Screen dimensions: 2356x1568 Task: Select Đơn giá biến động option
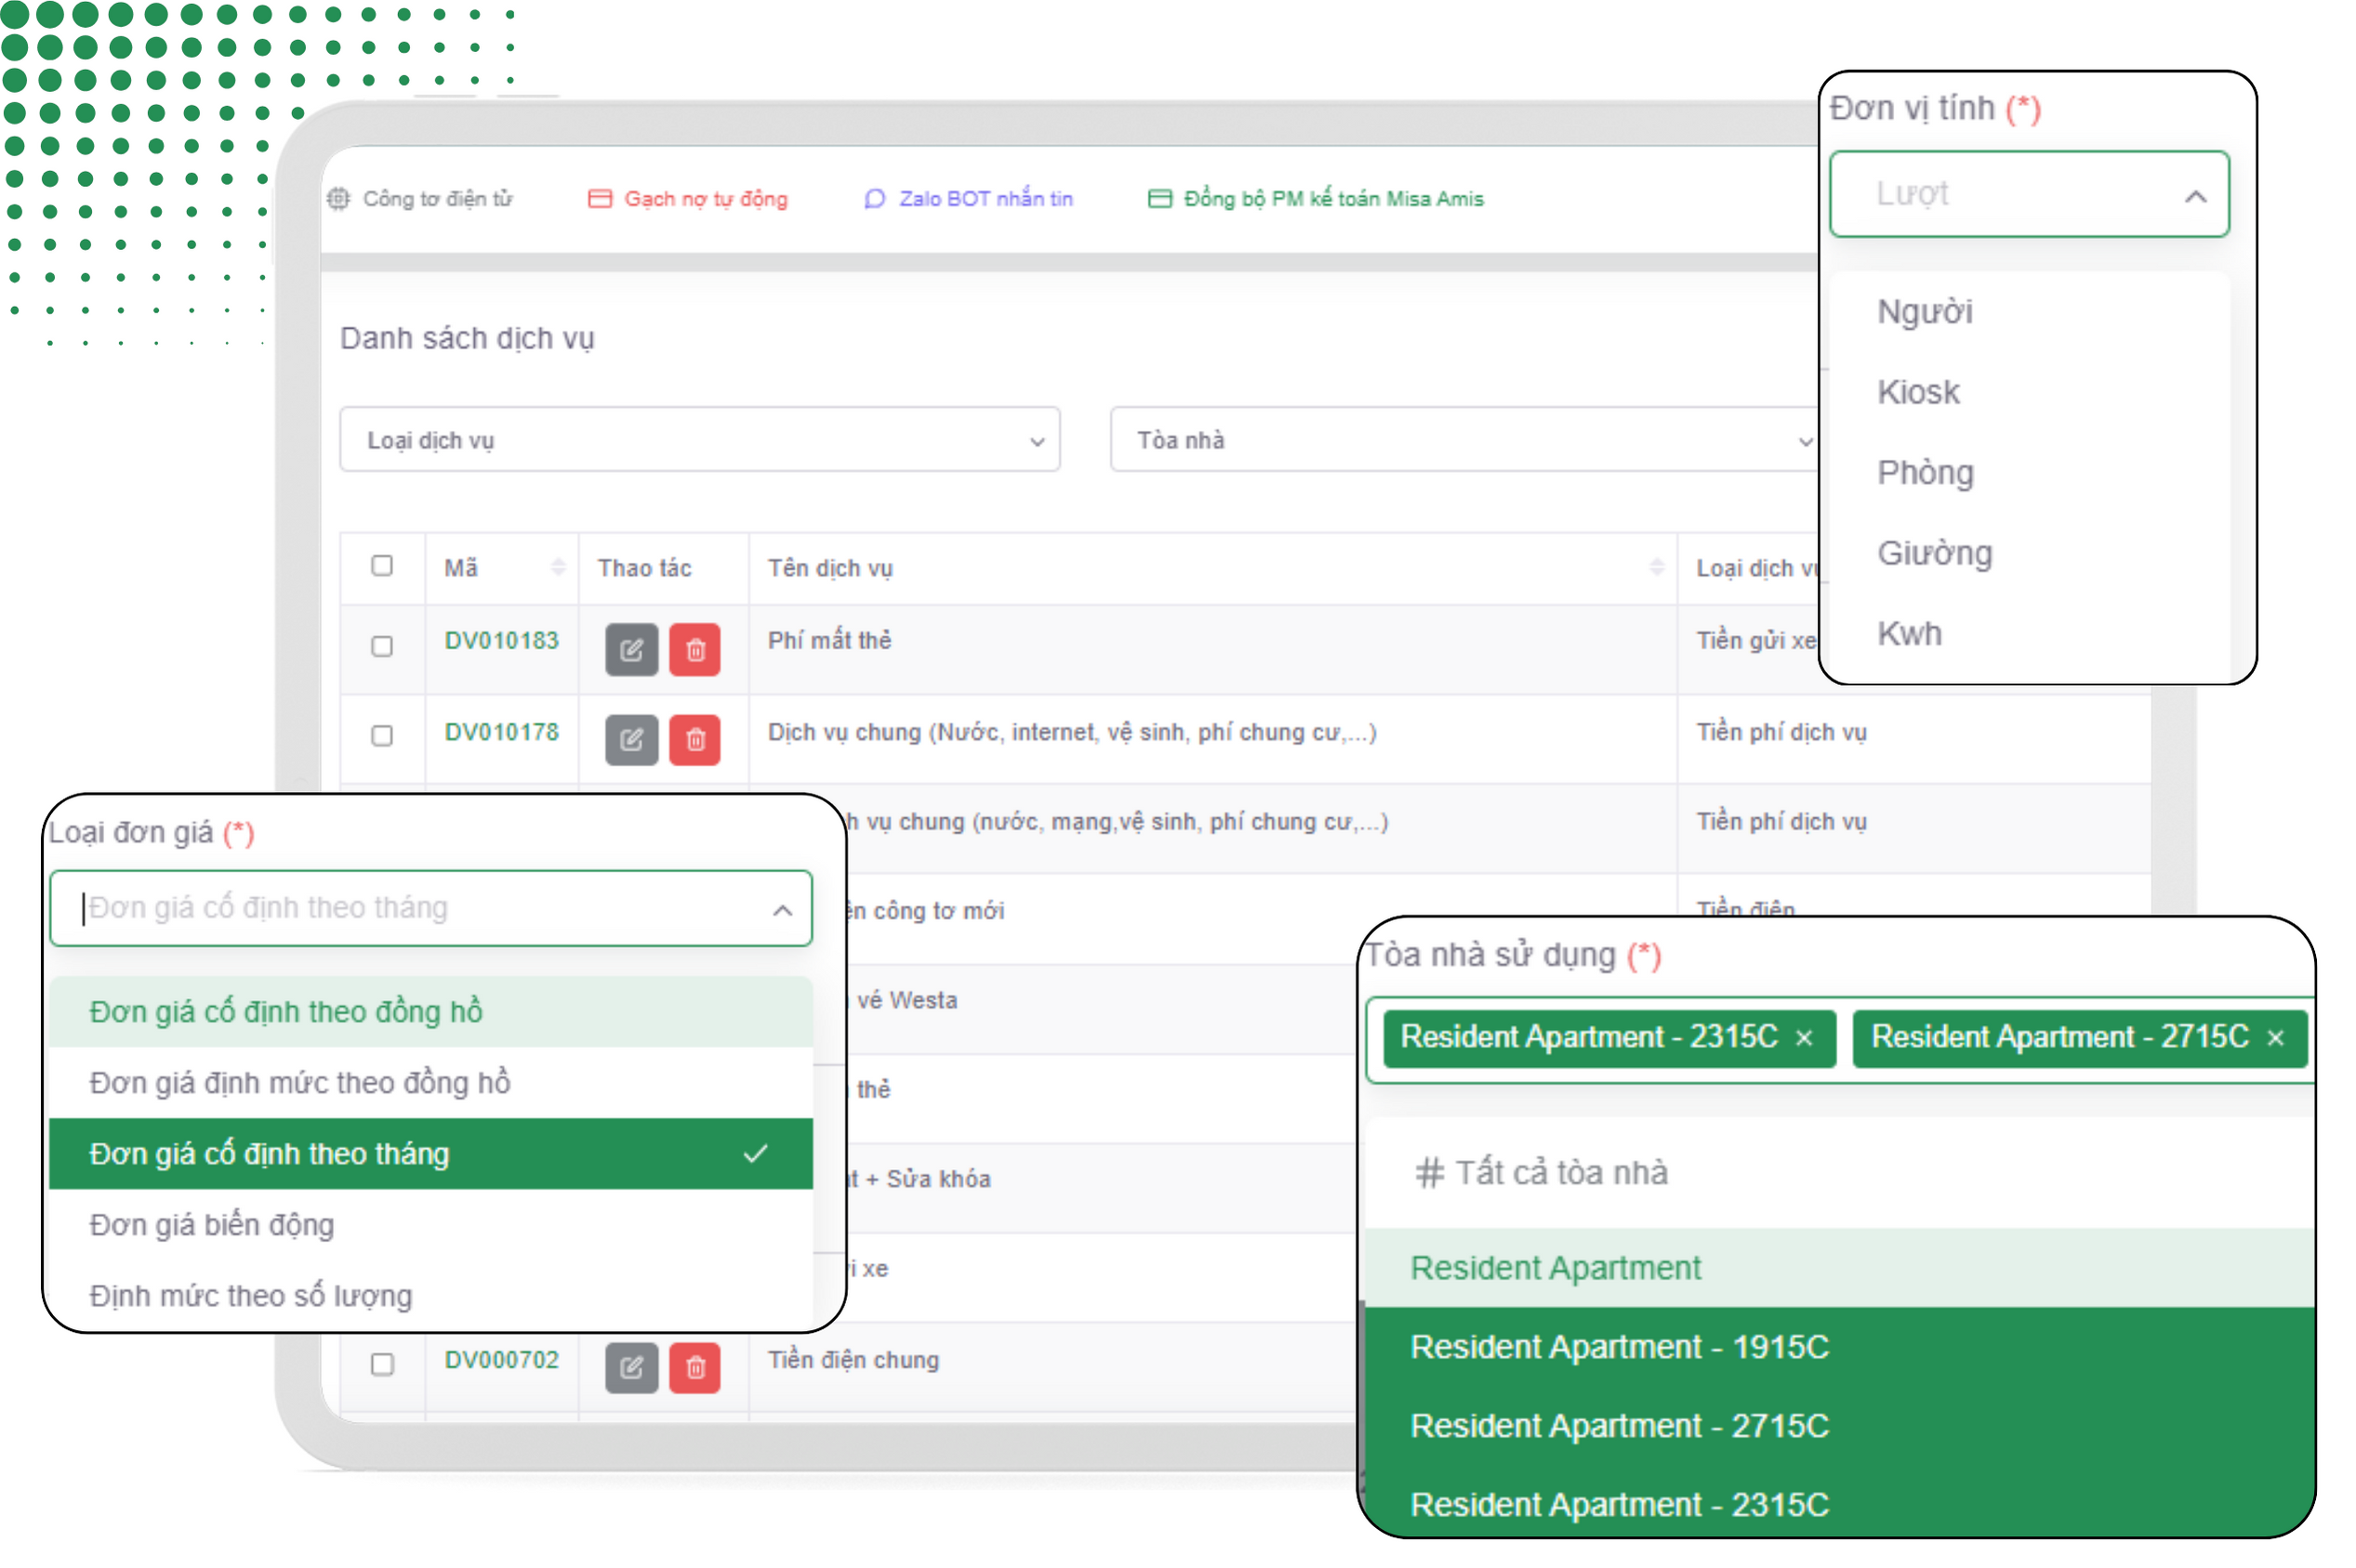click(x=212, y=1224)
